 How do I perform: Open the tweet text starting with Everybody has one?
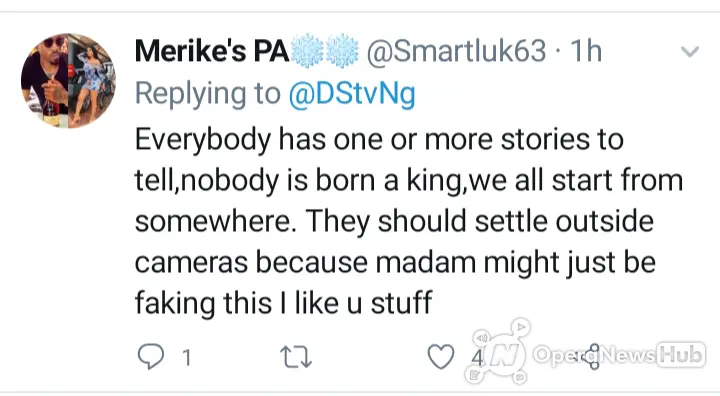pyautogui.click(x=409, y=221)
